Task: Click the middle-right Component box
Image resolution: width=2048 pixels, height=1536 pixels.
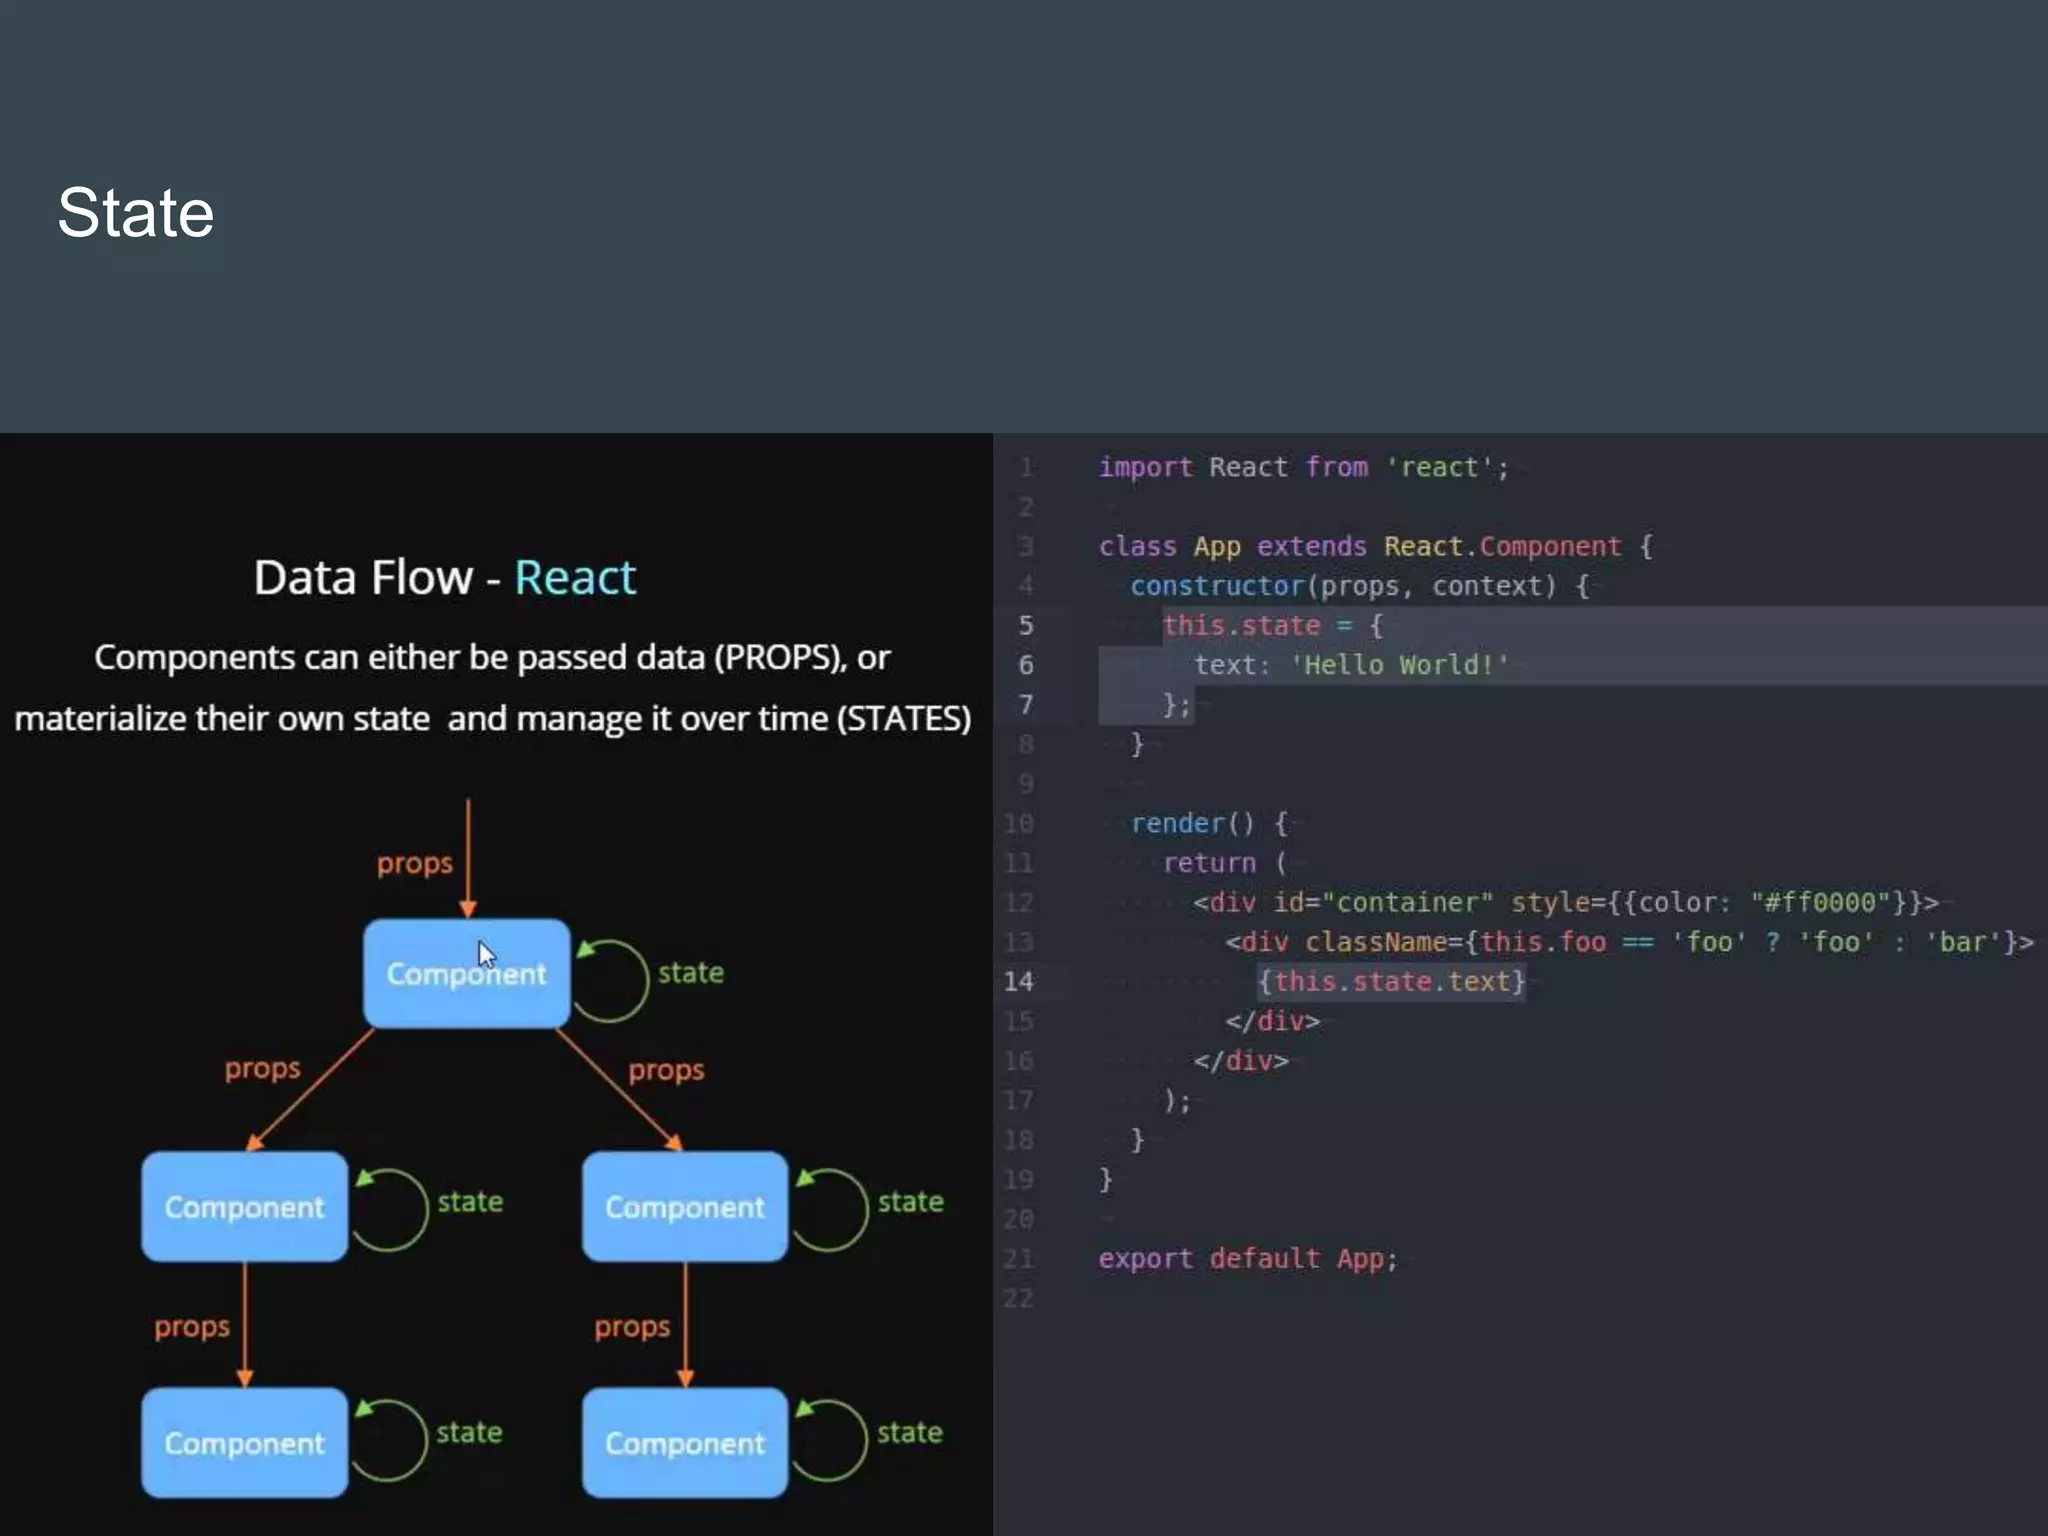Action: pos(684,1206)
